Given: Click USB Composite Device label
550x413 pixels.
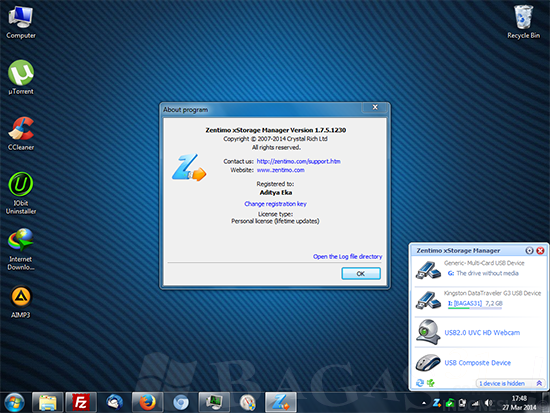Looking at the screenshot, I should (478, 363).
